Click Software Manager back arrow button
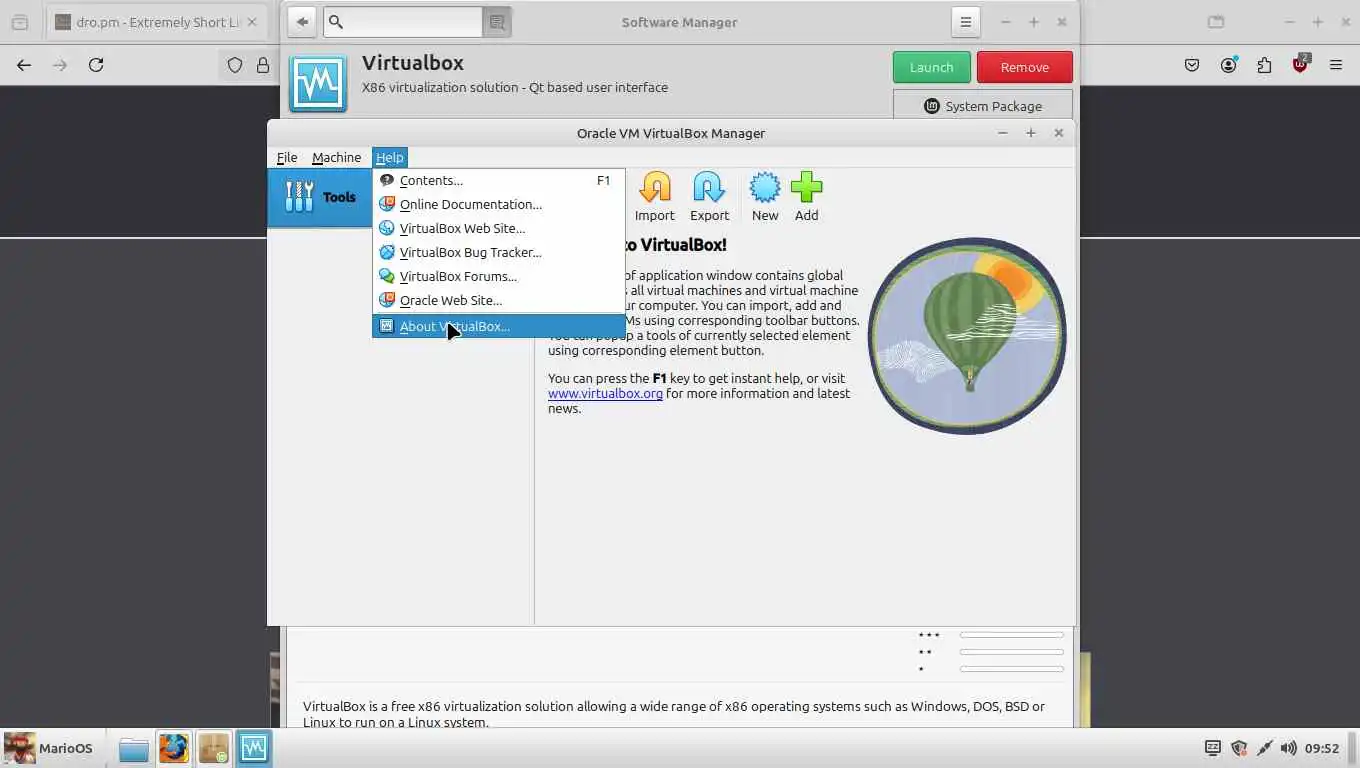 pos(302,22)
